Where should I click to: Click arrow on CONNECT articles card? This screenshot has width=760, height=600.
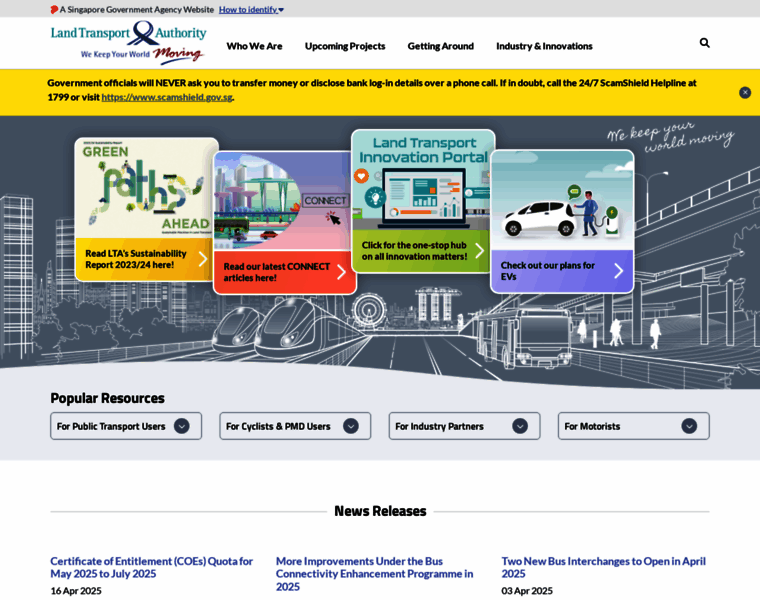[x=341, y=272]
